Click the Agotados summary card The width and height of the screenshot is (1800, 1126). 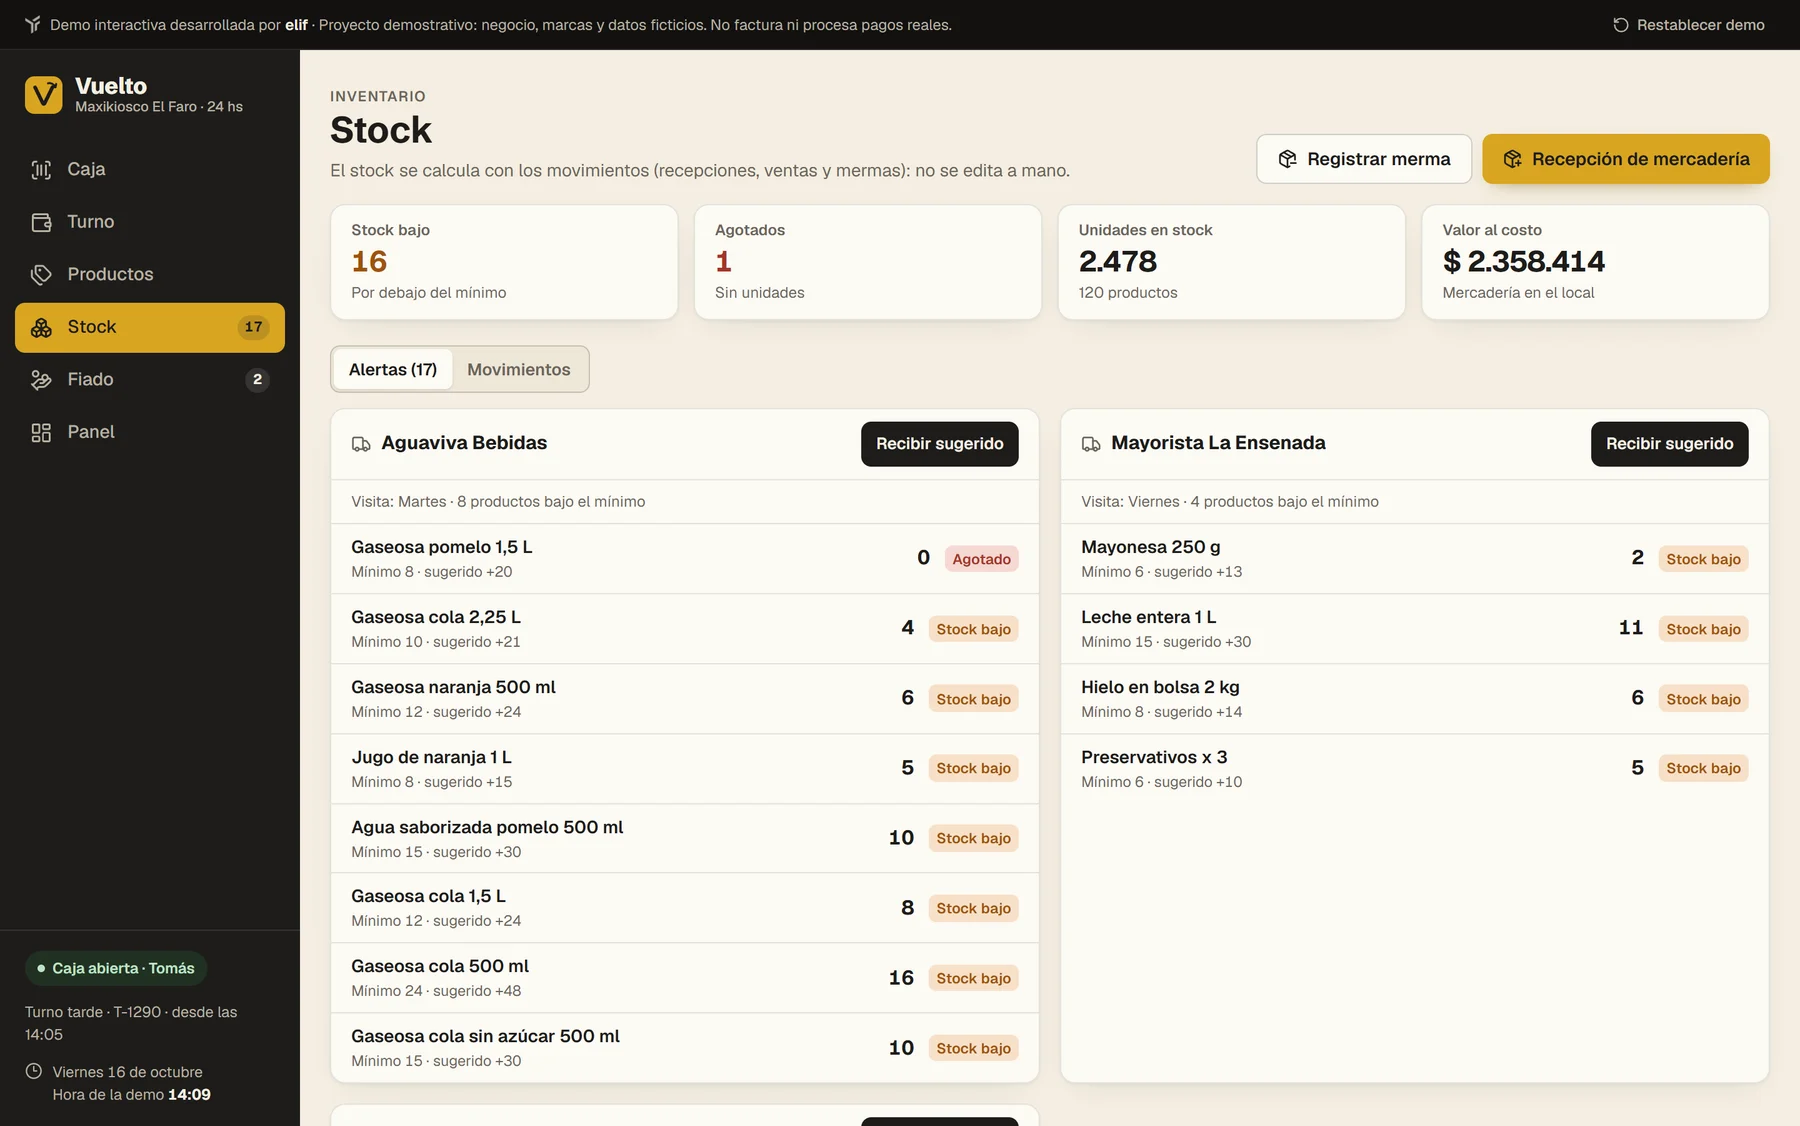[x=868, y=262]
